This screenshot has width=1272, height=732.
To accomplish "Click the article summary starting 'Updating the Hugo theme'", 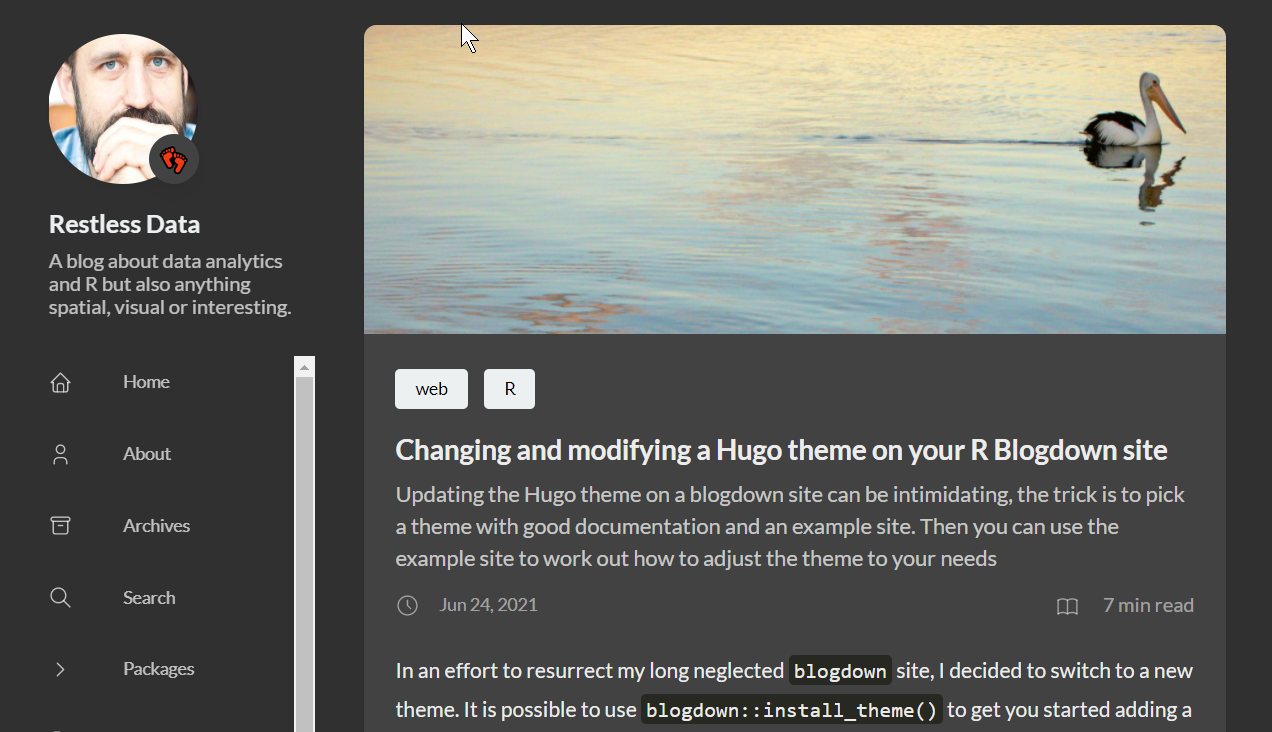I will tap(790, 526).
